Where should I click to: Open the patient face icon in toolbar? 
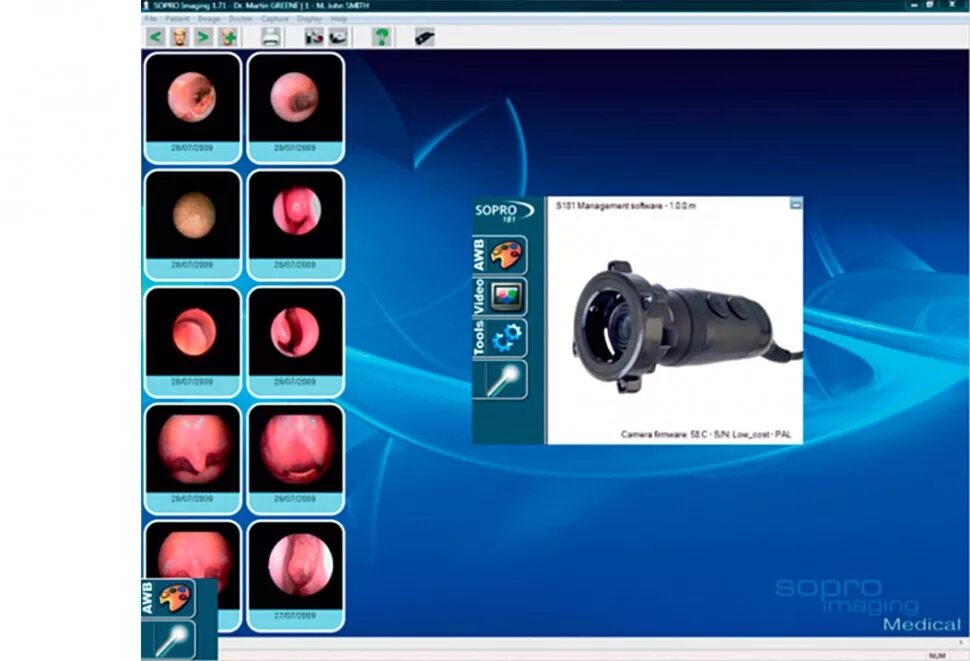coord(179,37)
